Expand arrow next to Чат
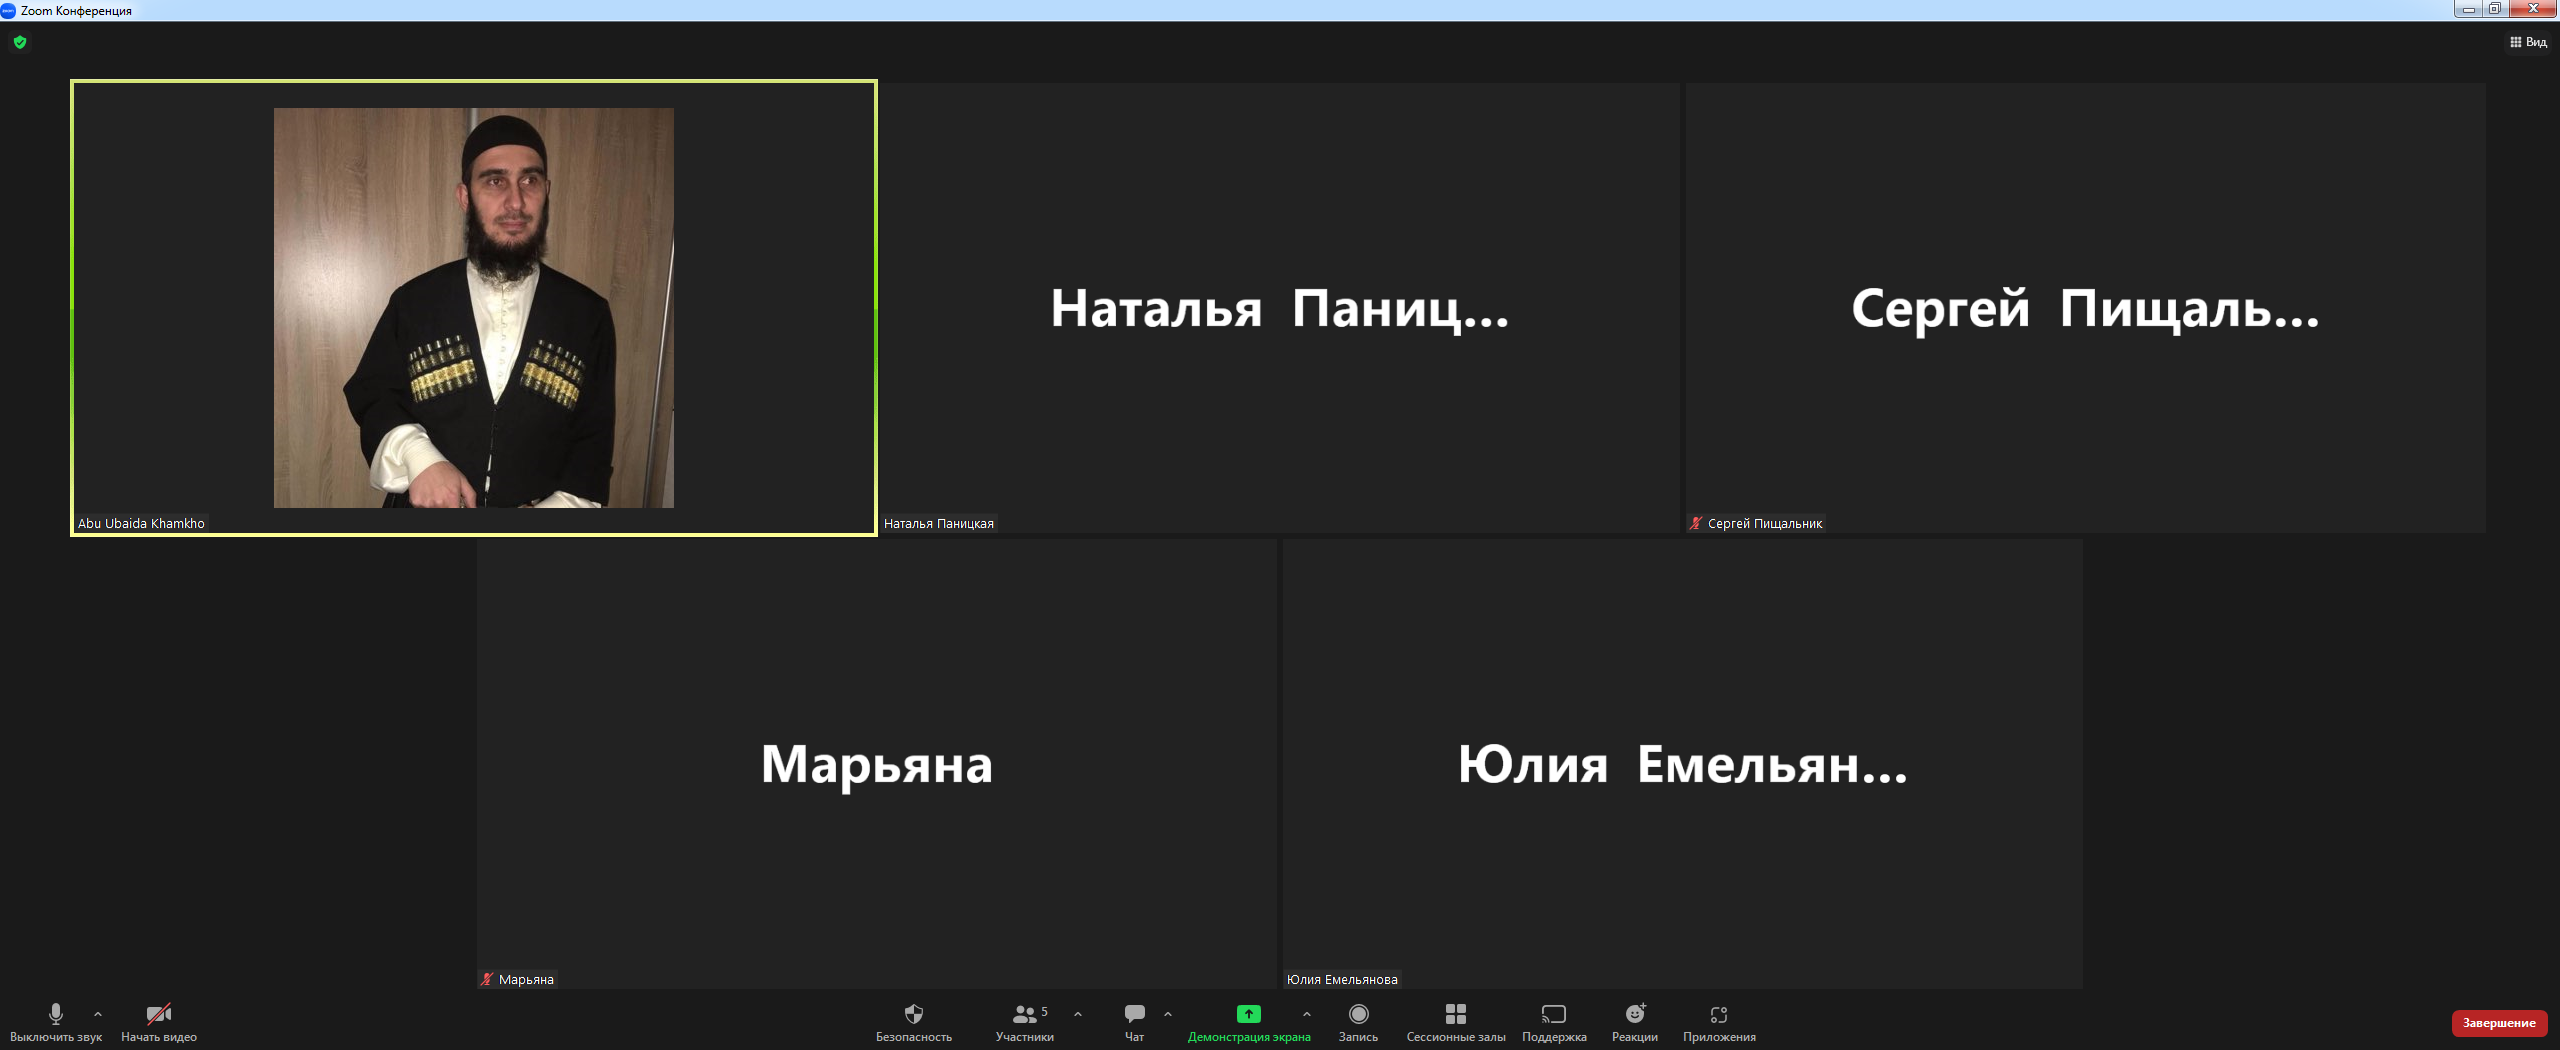Screen dimensions: 2560x1050 (1168, 1014)
